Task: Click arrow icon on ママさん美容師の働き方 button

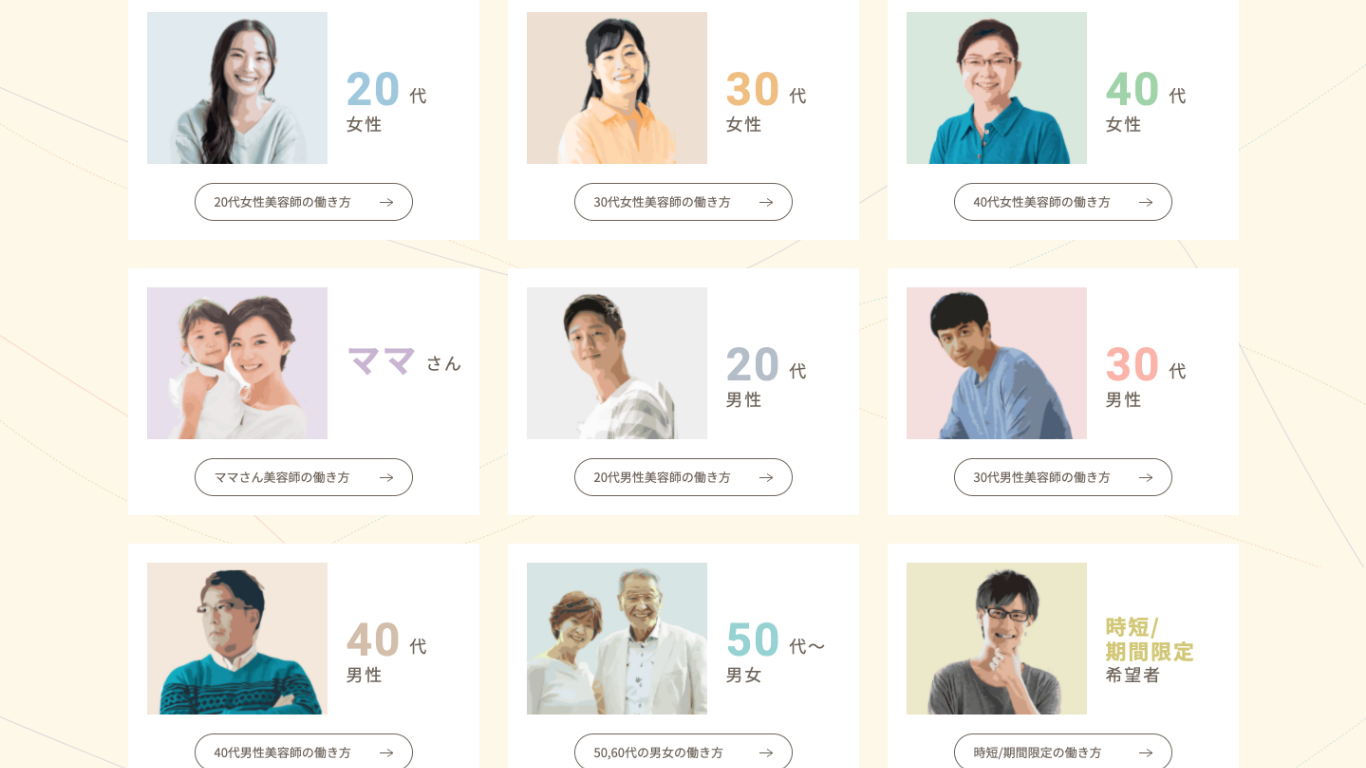Action: click(386, 477)
